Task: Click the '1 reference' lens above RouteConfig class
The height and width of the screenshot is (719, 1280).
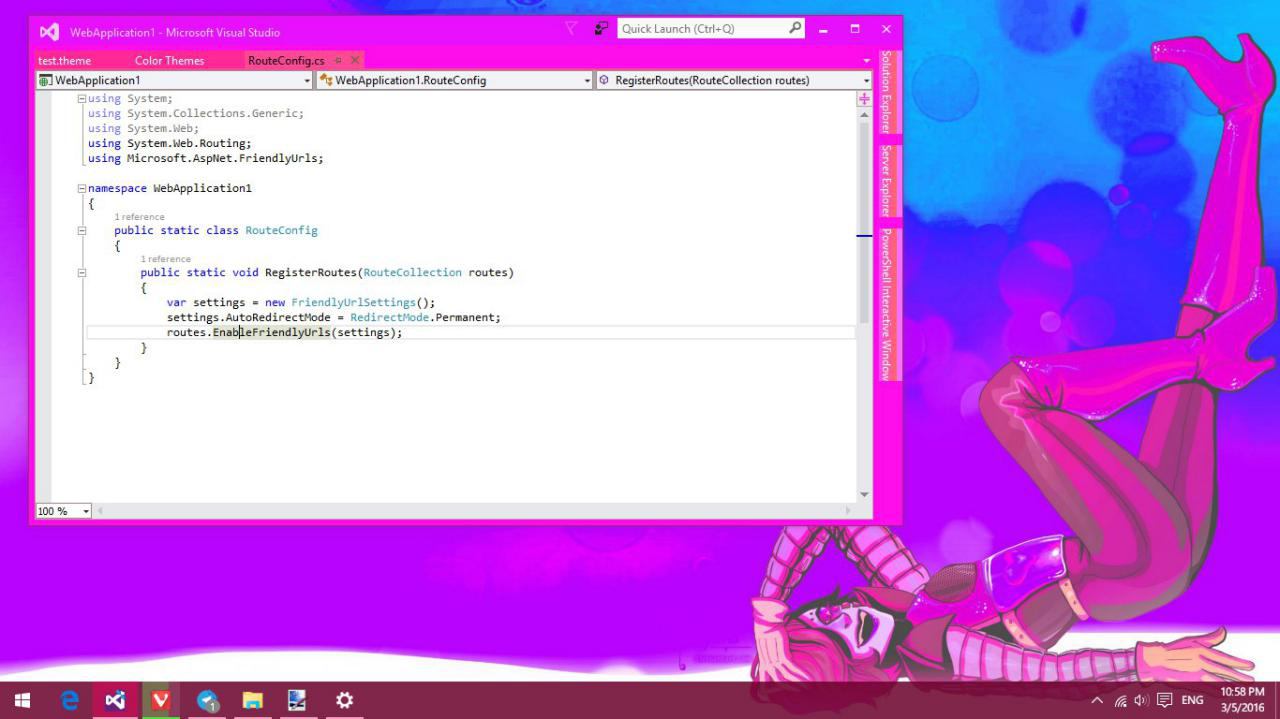Action: (x=139, y=217)
